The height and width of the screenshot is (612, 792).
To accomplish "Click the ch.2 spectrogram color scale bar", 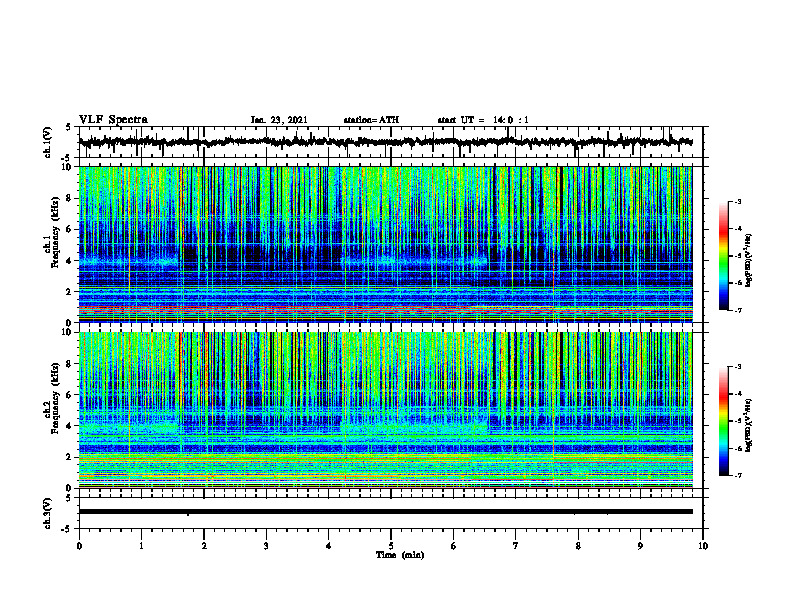I will click(x=723, y=421).
